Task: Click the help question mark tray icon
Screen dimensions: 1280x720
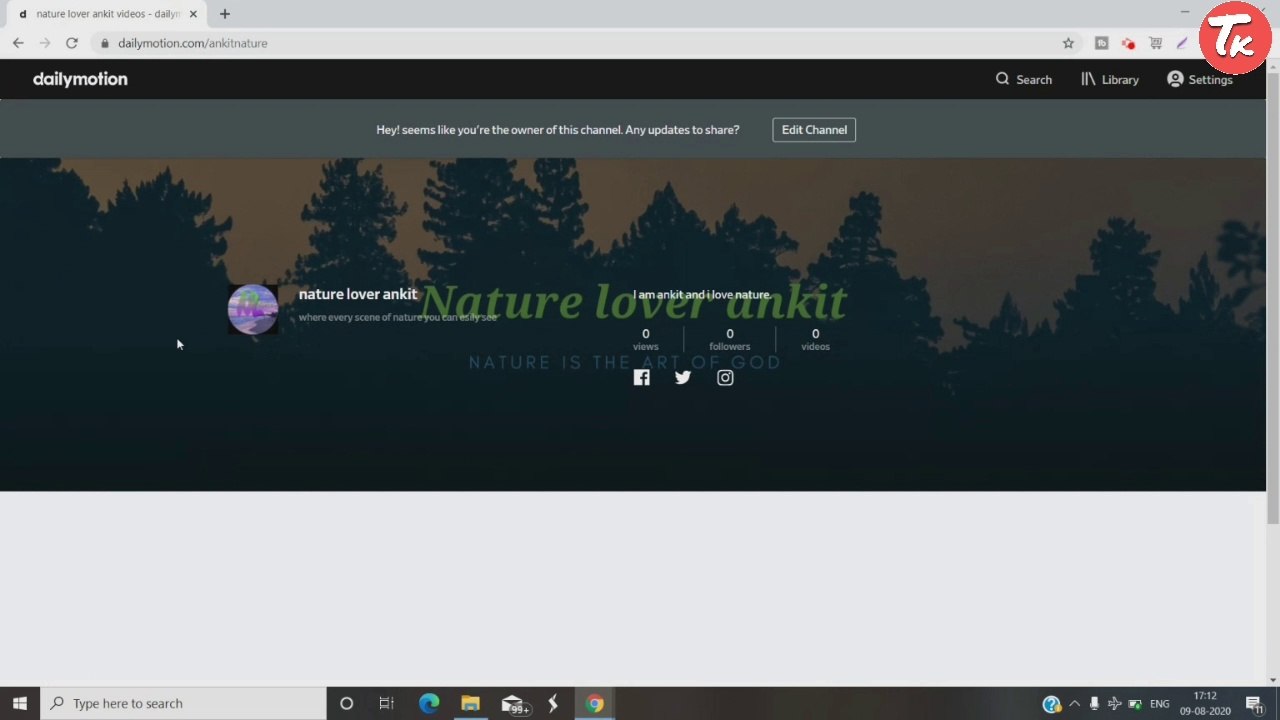Action: (1051, 704)
